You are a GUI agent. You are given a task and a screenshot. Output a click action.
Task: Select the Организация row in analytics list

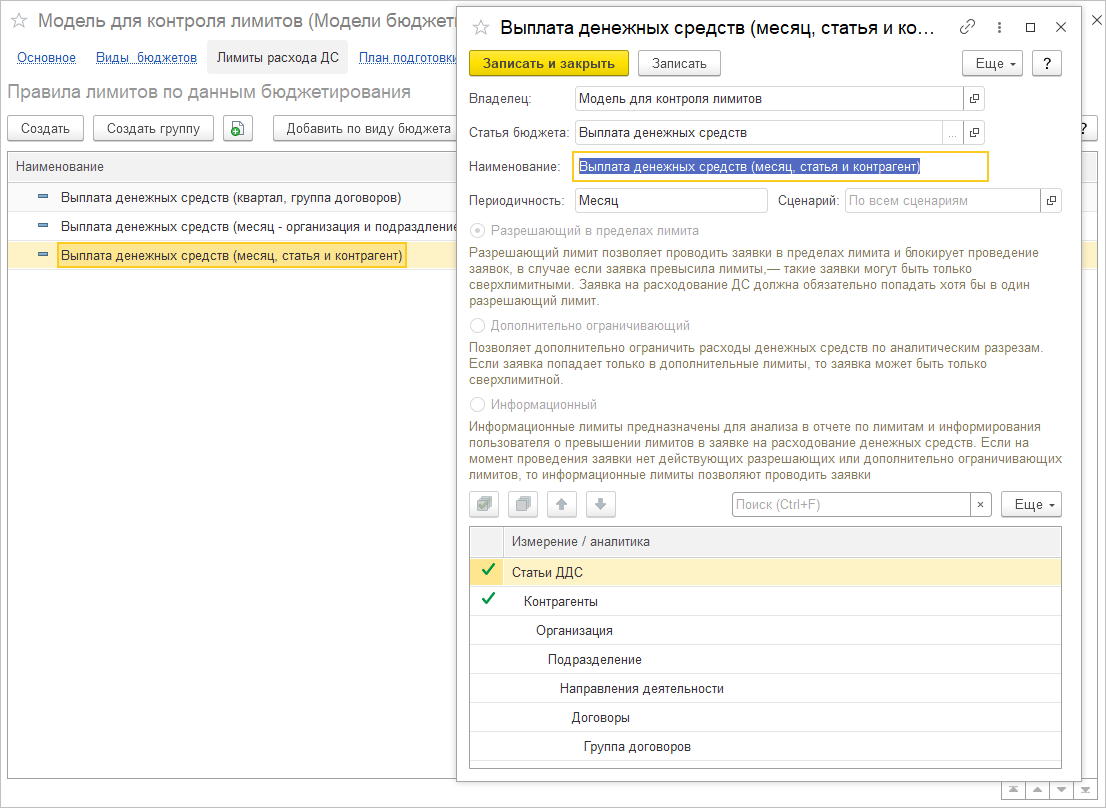coord(574,631)
